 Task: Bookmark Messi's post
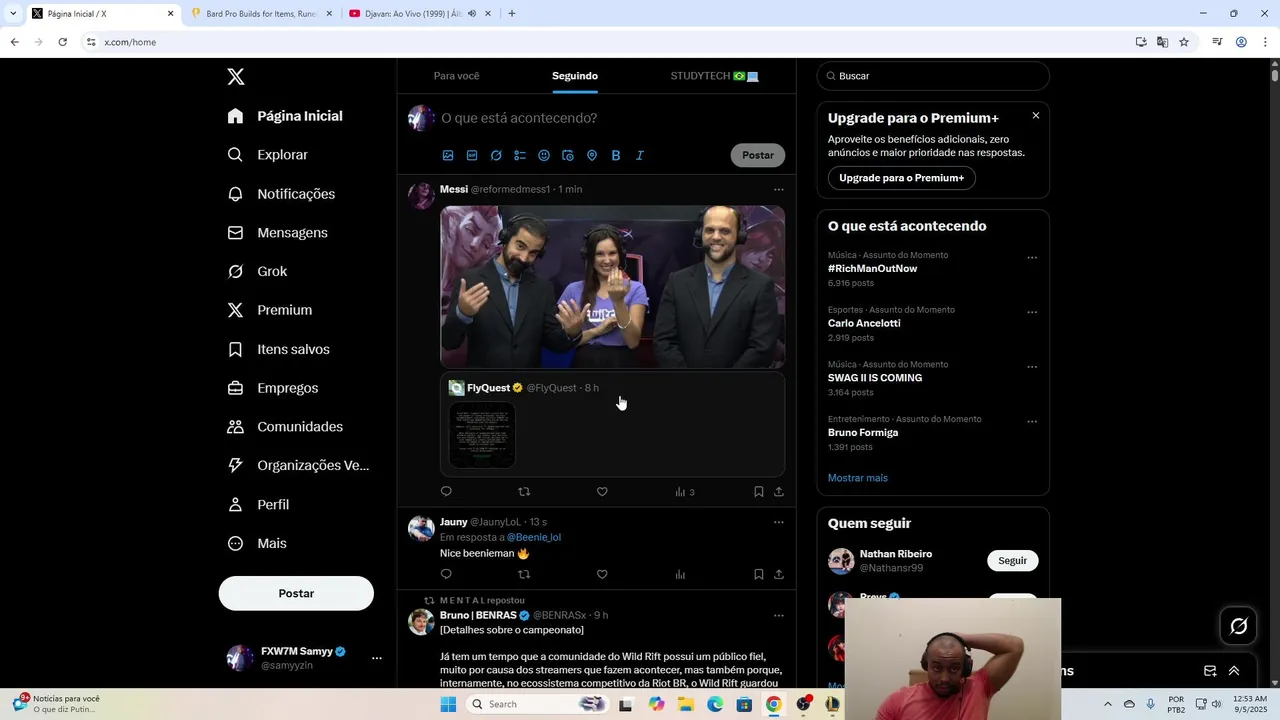(759, 492)
